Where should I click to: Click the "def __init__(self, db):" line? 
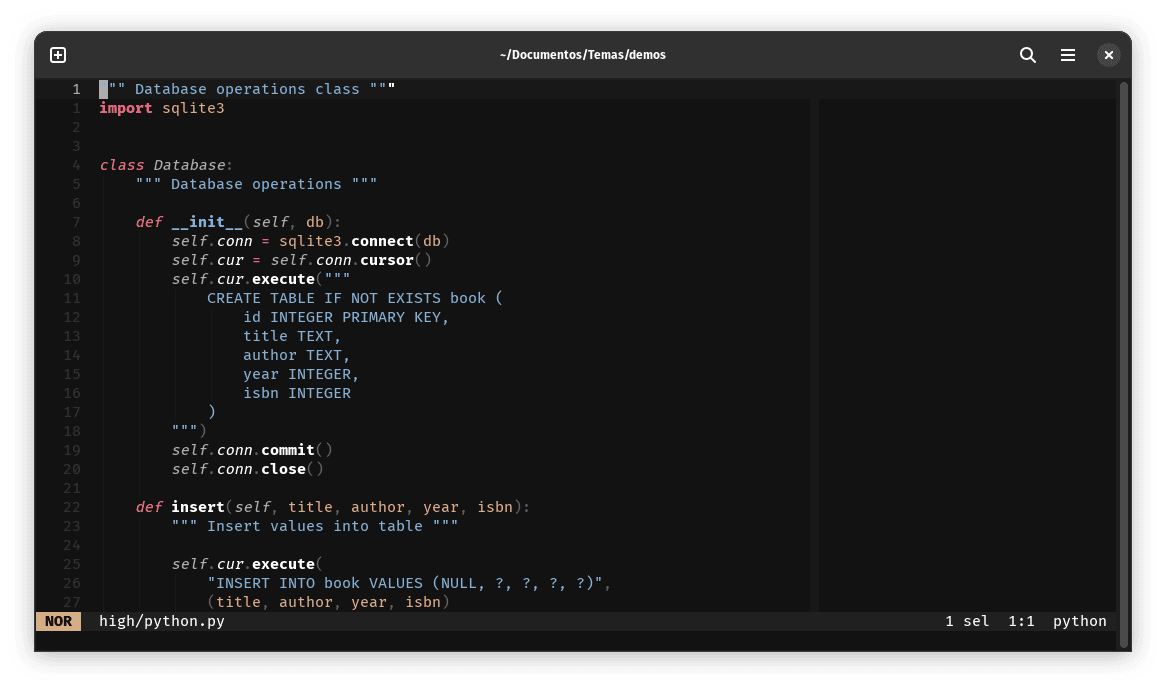click(238, 222)
